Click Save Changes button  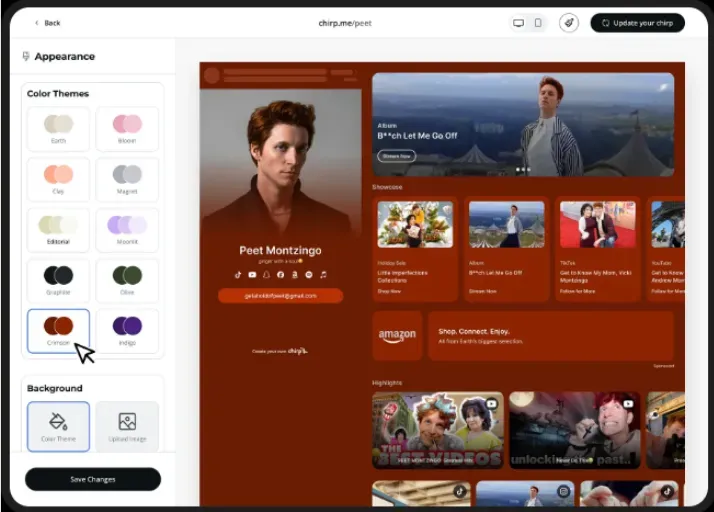click(93, 479)
